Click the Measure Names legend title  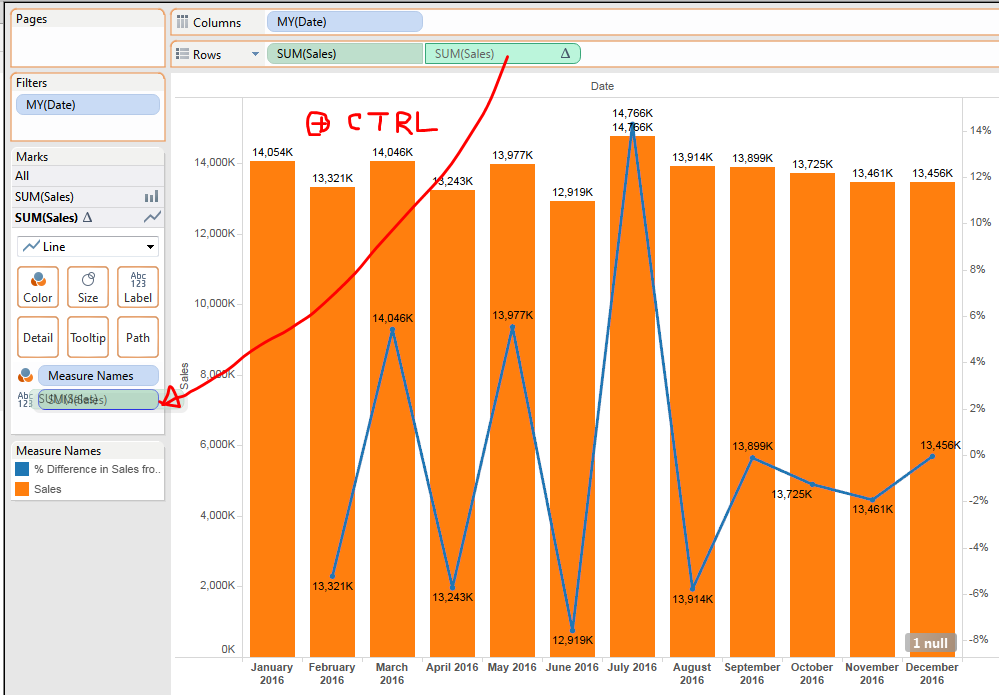(59, 450)
